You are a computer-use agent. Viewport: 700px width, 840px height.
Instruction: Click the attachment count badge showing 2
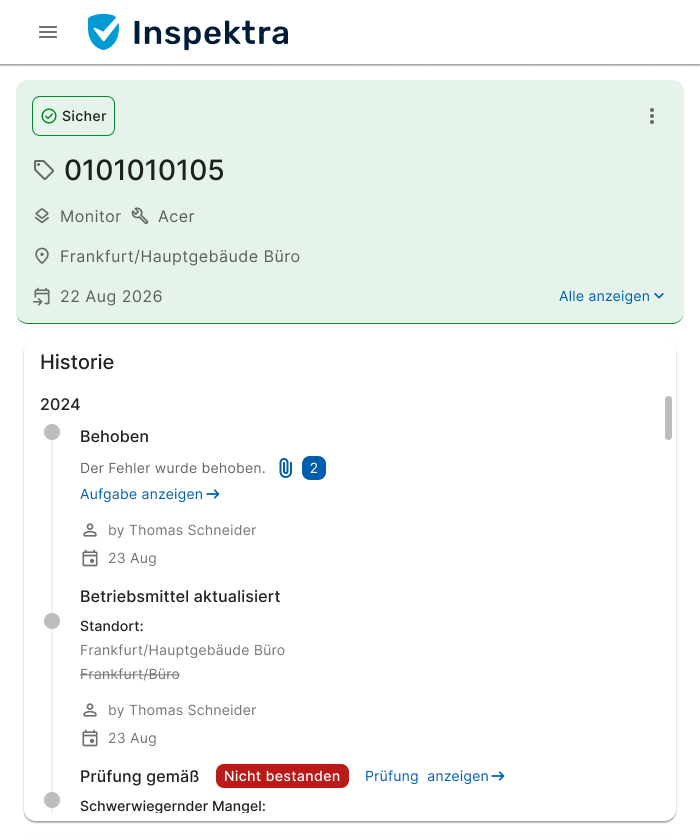point(314,468)
